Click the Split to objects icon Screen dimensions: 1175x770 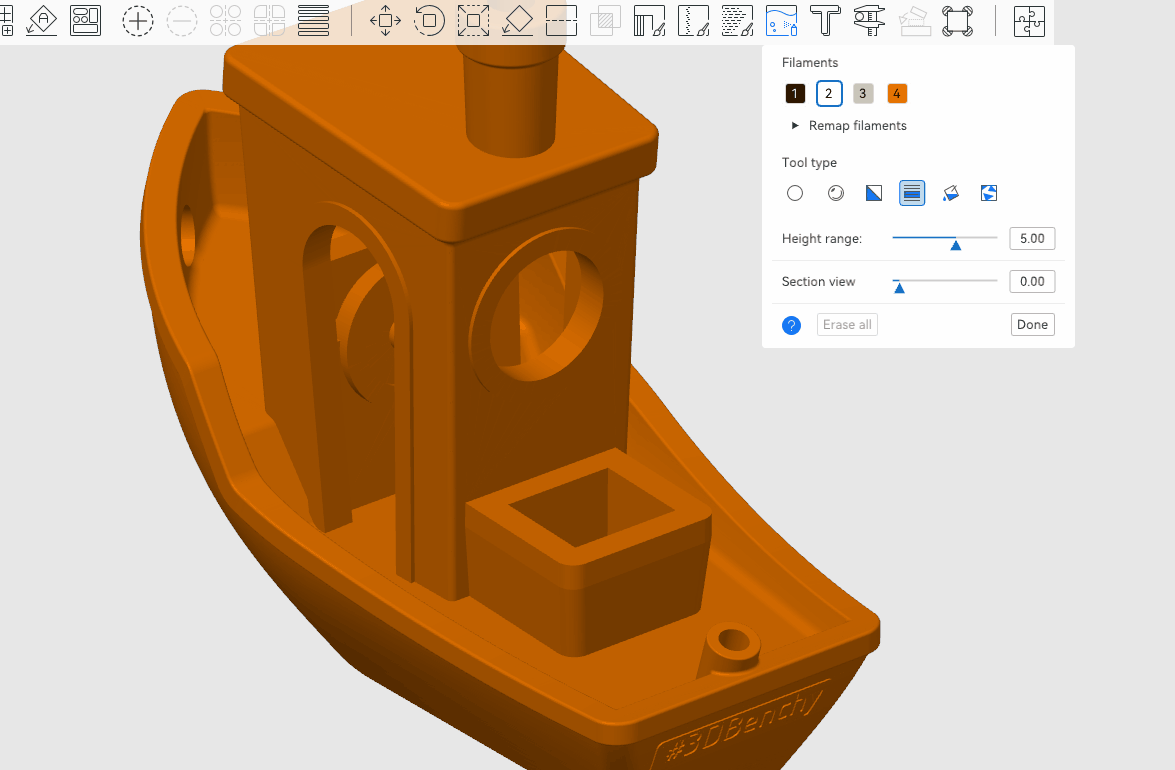click(225, 20)
